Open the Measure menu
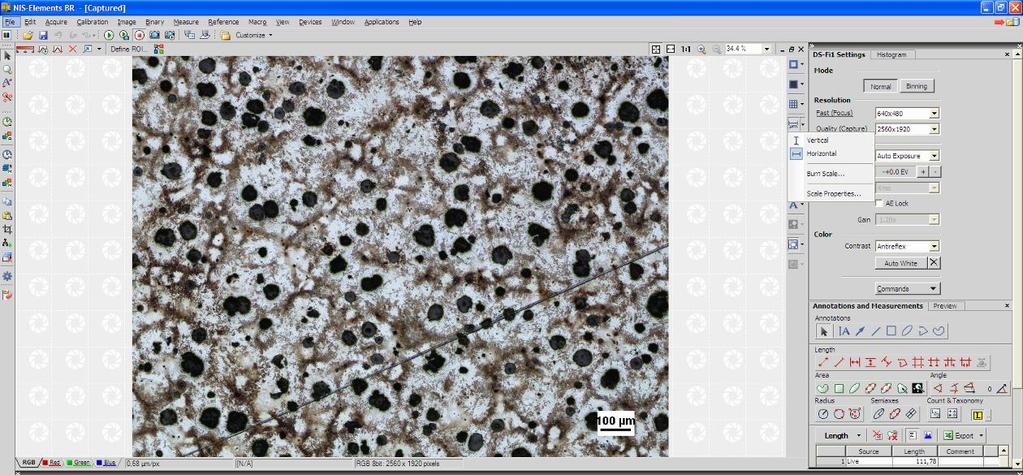 coord(186,22)
